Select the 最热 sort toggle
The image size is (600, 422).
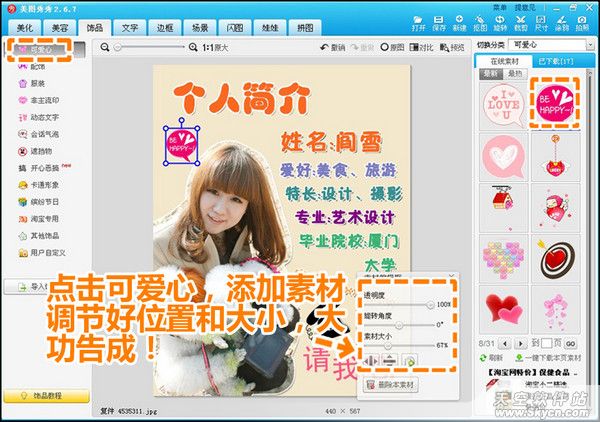(x=515, y=74)
